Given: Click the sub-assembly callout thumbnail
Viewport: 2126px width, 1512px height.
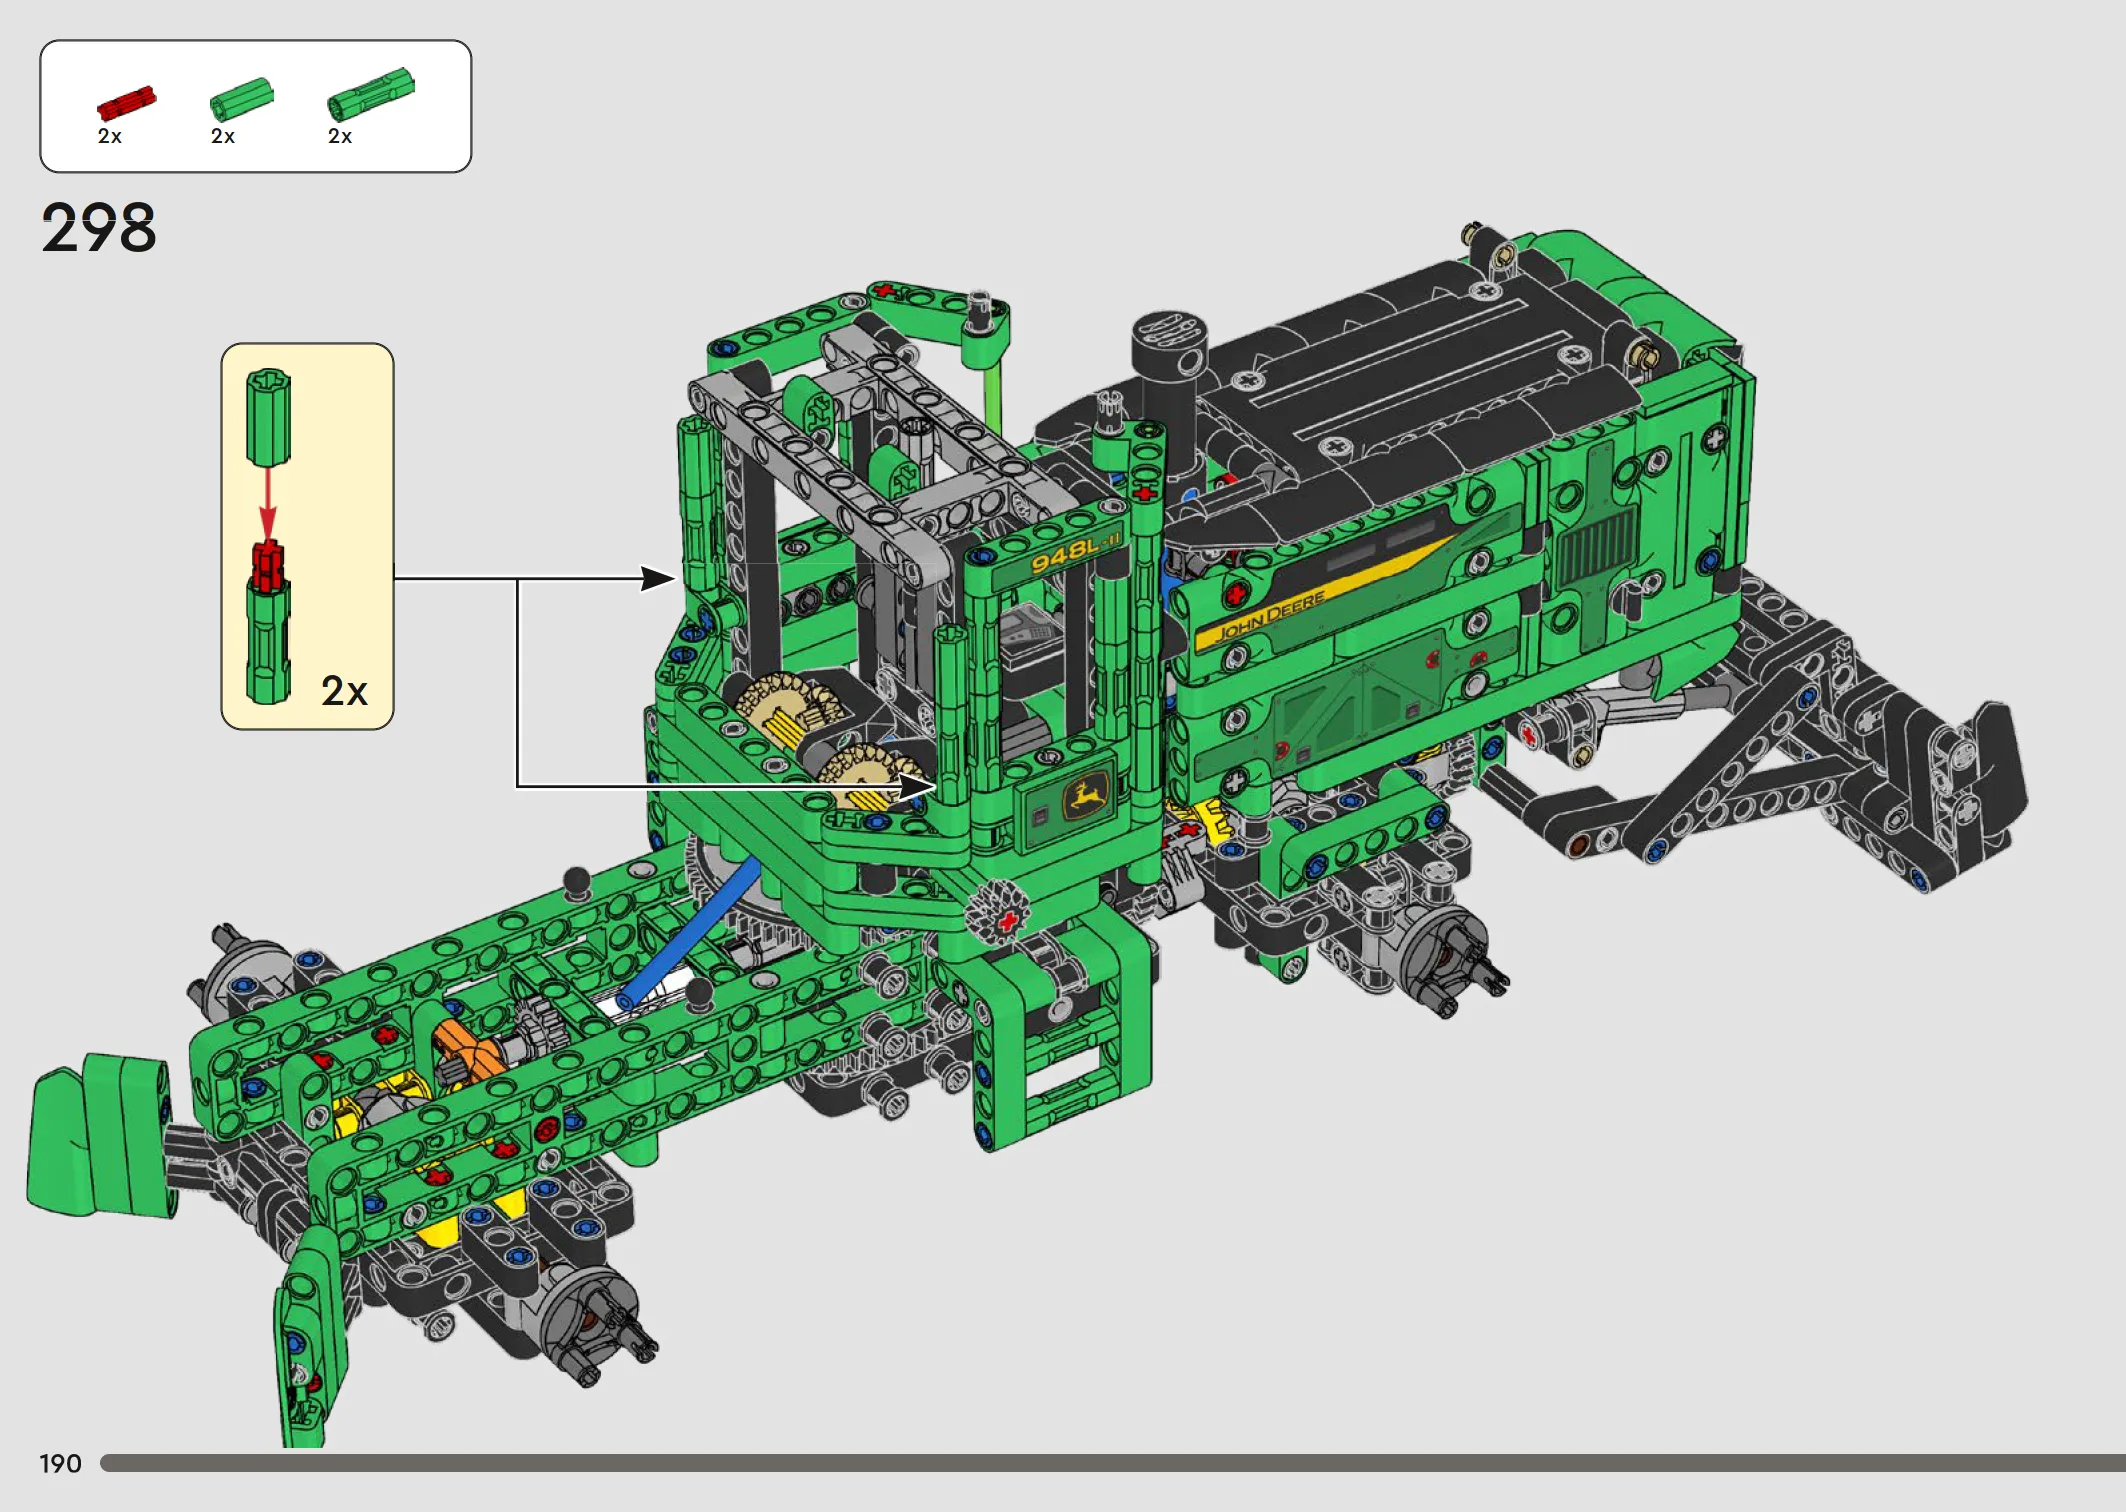Looking at the screenshot, I should tap(307, 536).
